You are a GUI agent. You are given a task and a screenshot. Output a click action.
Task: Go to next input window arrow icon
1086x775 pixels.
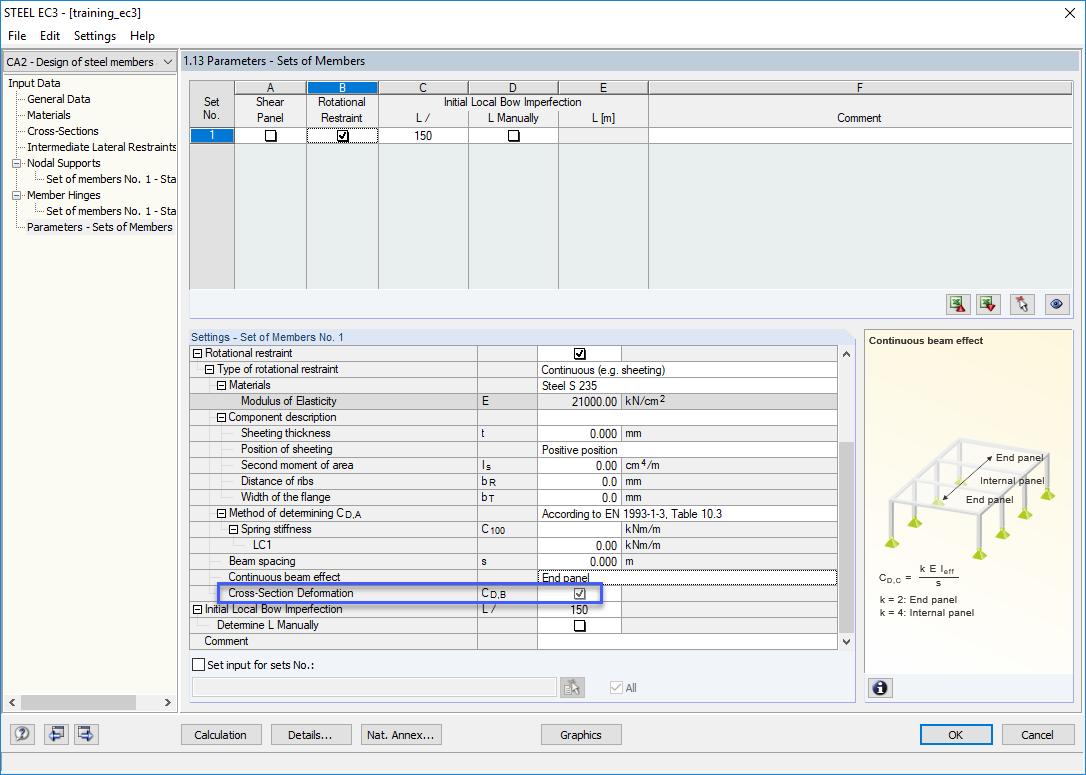[86, 734]
